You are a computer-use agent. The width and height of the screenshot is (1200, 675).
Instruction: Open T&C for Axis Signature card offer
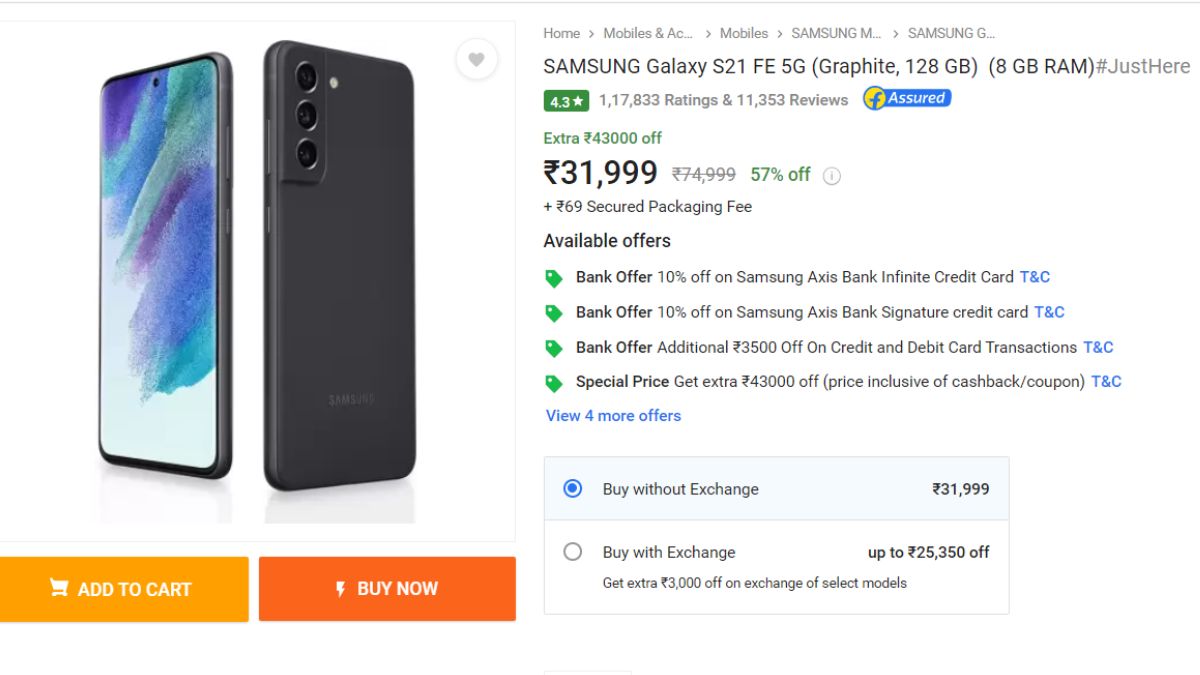tap(1049, 312)
